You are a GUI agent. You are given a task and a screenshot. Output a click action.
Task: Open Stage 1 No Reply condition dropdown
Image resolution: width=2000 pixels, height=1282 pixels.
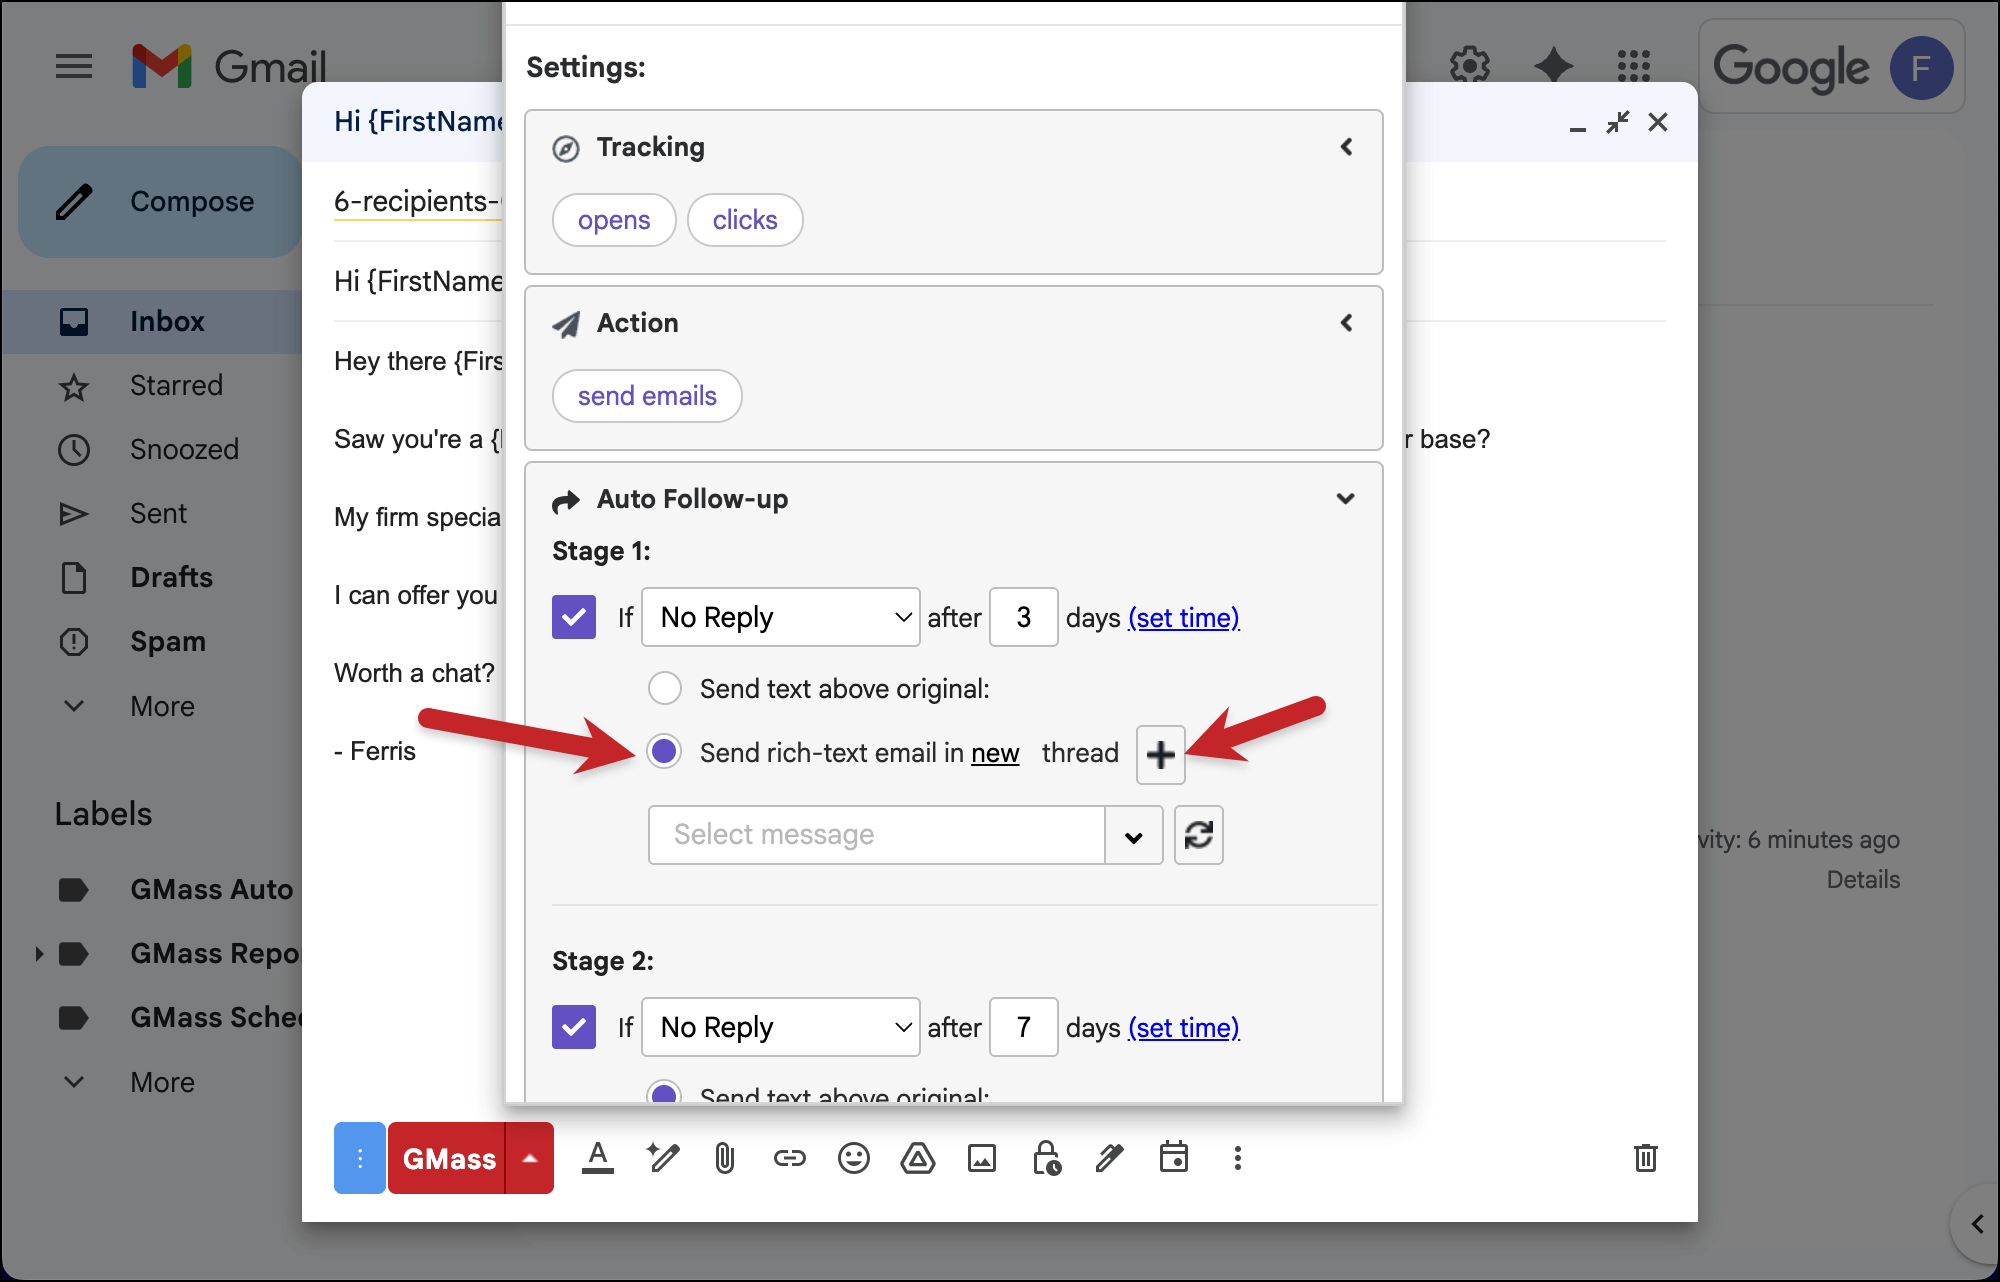tap(780, 617)
